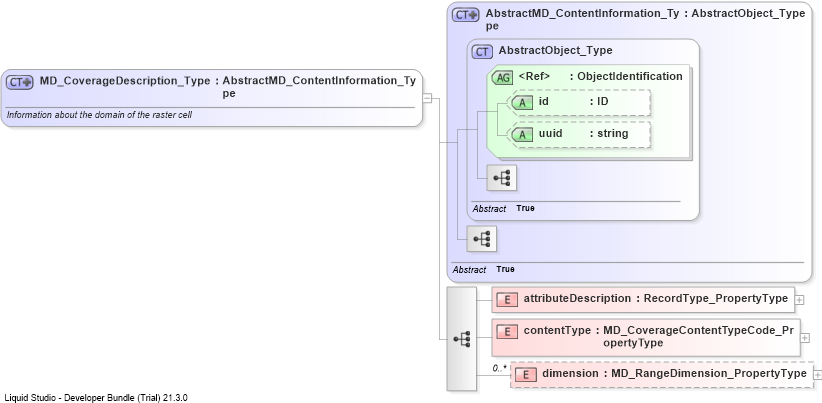Click the E icon of attributeDescription
Image resolution: width=822 pixels, height=403 pixels.
tap(507, 300)
